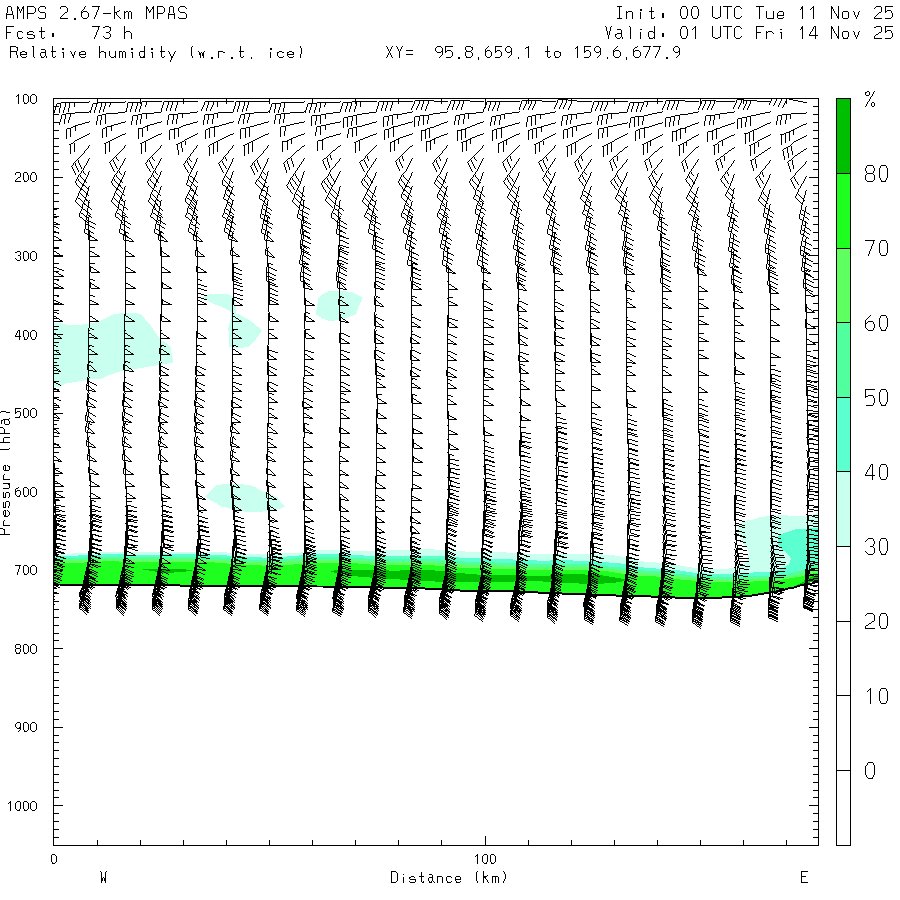
Task: Click the west marker 'W' below the axis
Action: 103,878
